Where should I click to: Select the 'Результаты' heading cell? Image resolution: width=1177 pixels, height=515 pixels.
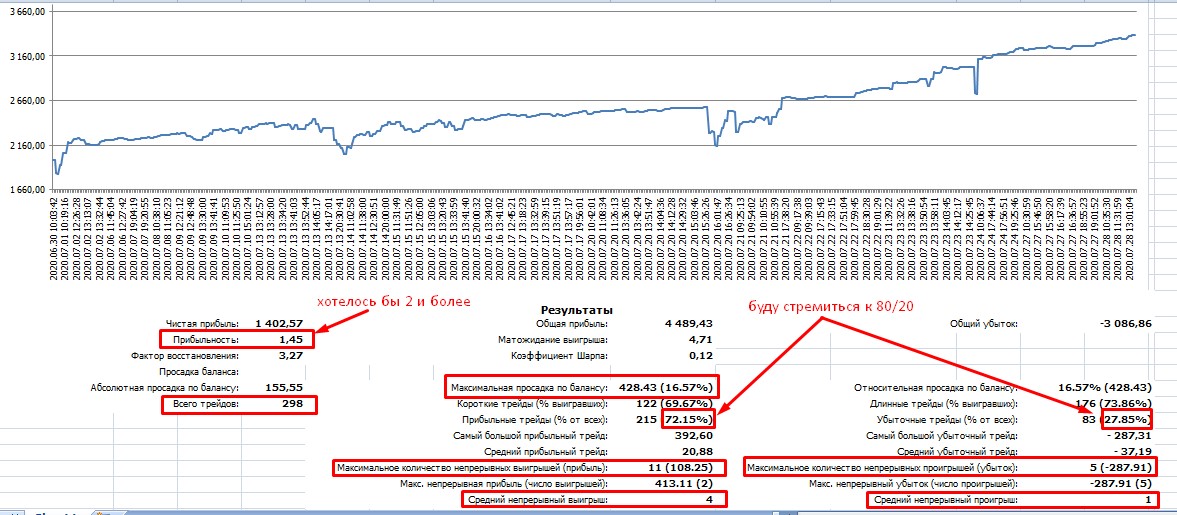pos(576,309)
